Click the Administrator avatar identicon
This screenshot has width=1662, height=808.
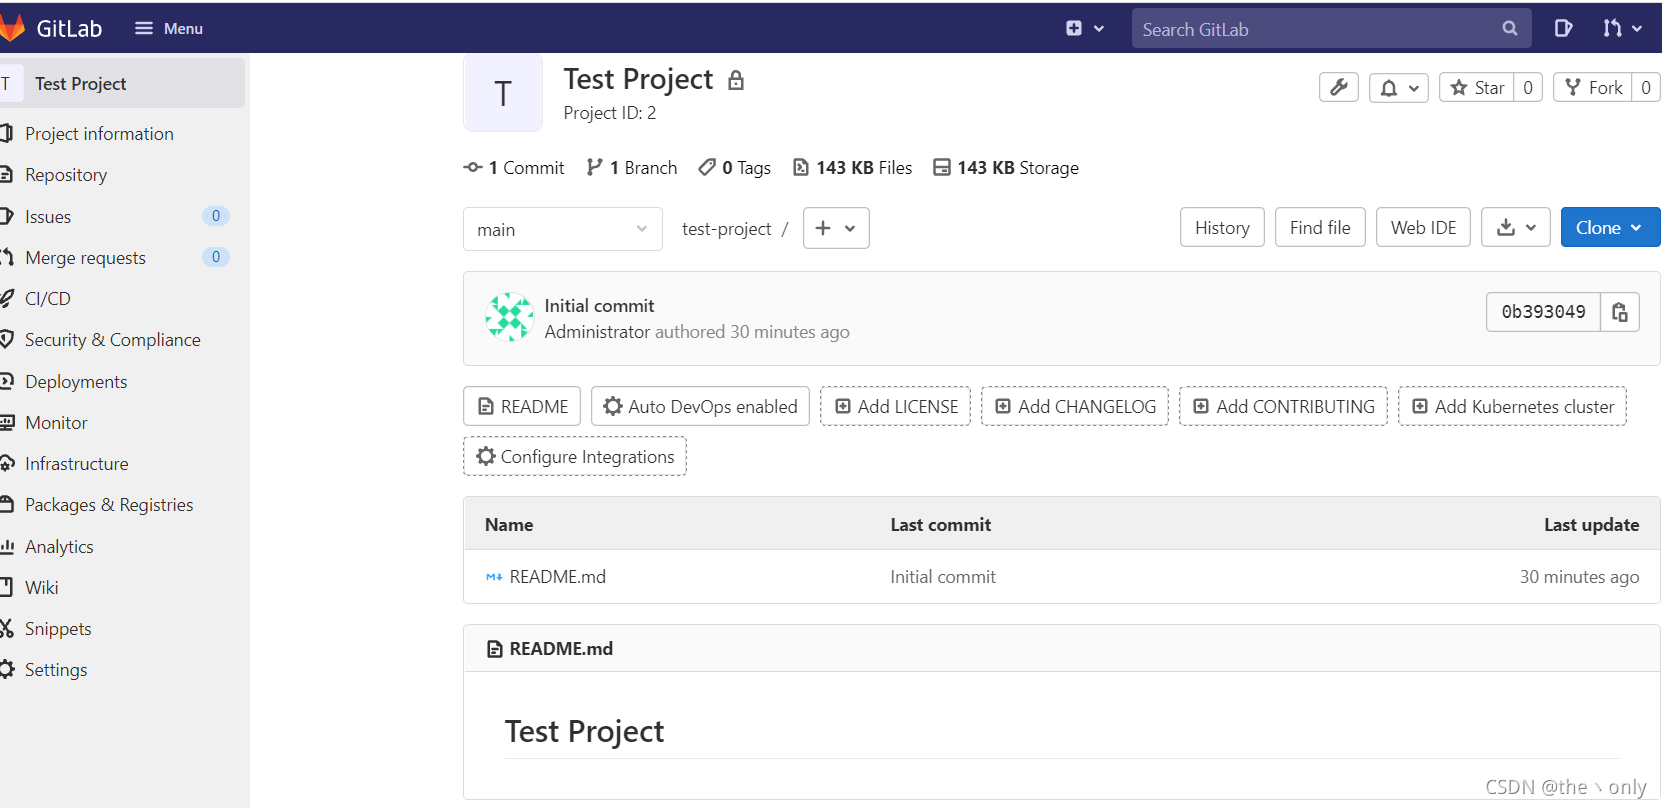(x=509, y=317)
